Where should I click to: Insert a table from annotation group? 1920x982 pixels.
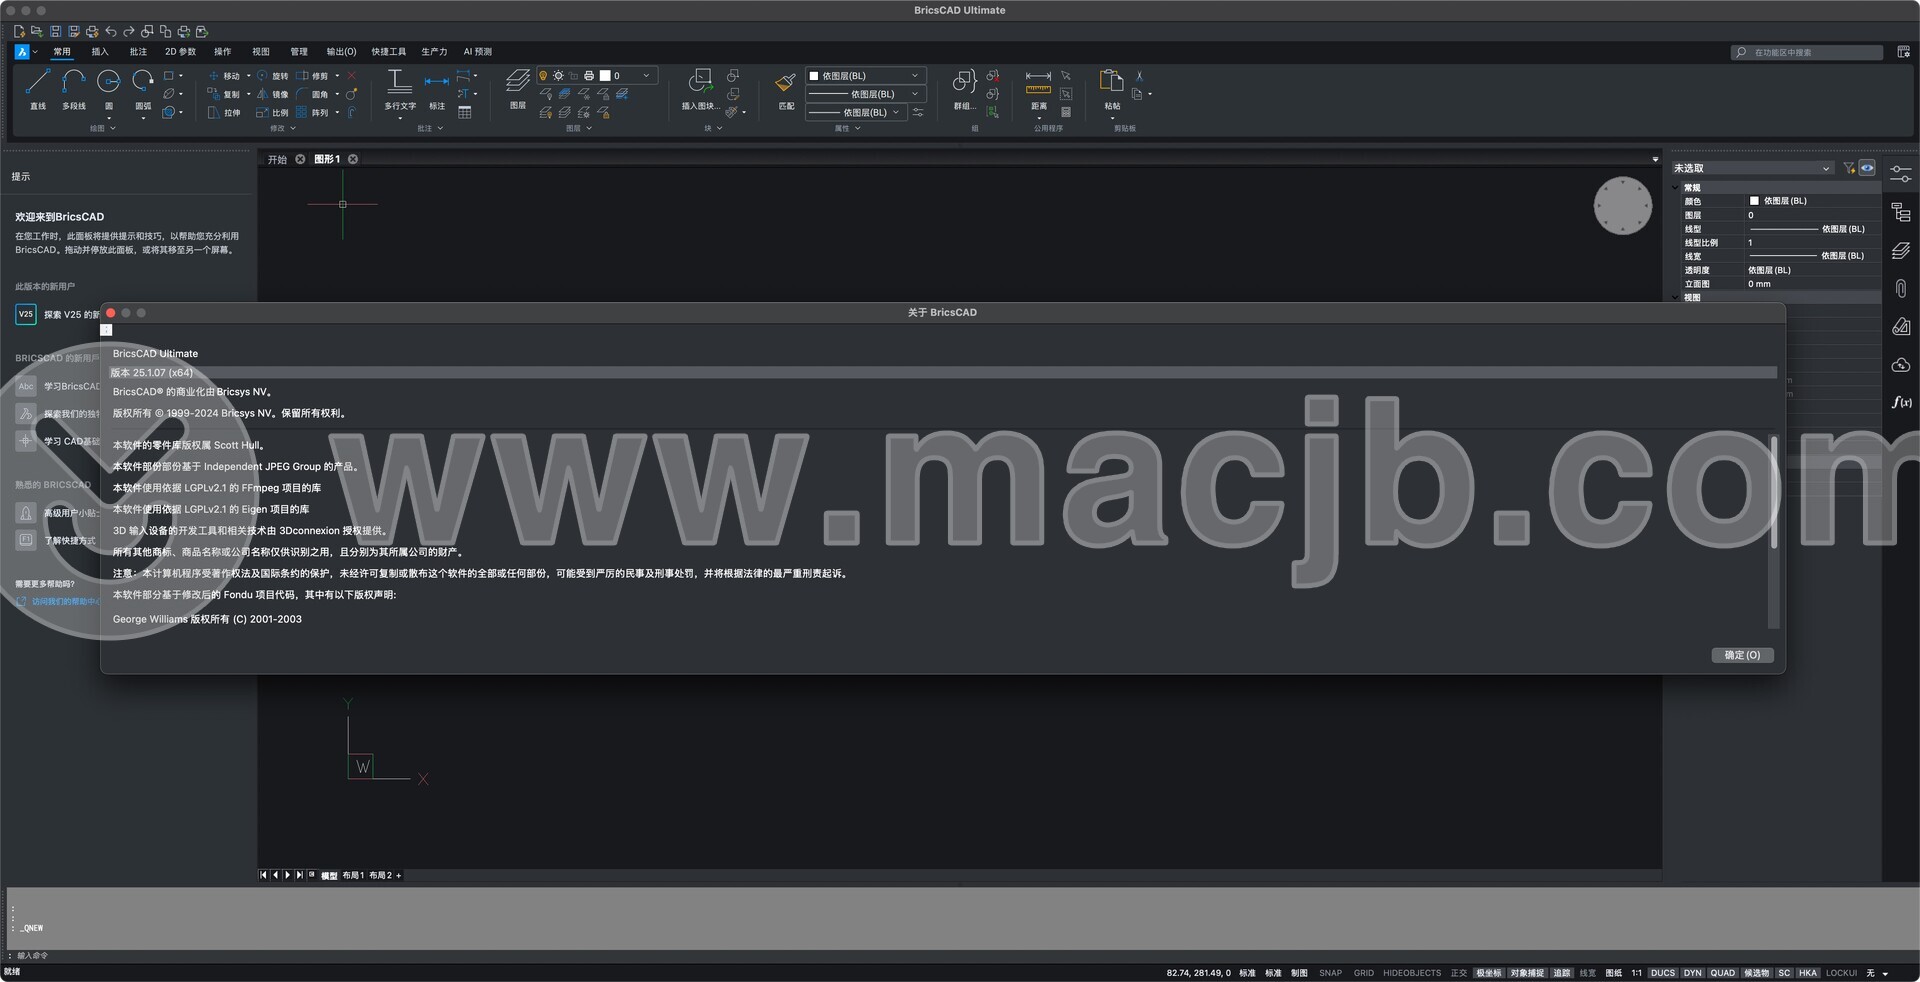465,113
